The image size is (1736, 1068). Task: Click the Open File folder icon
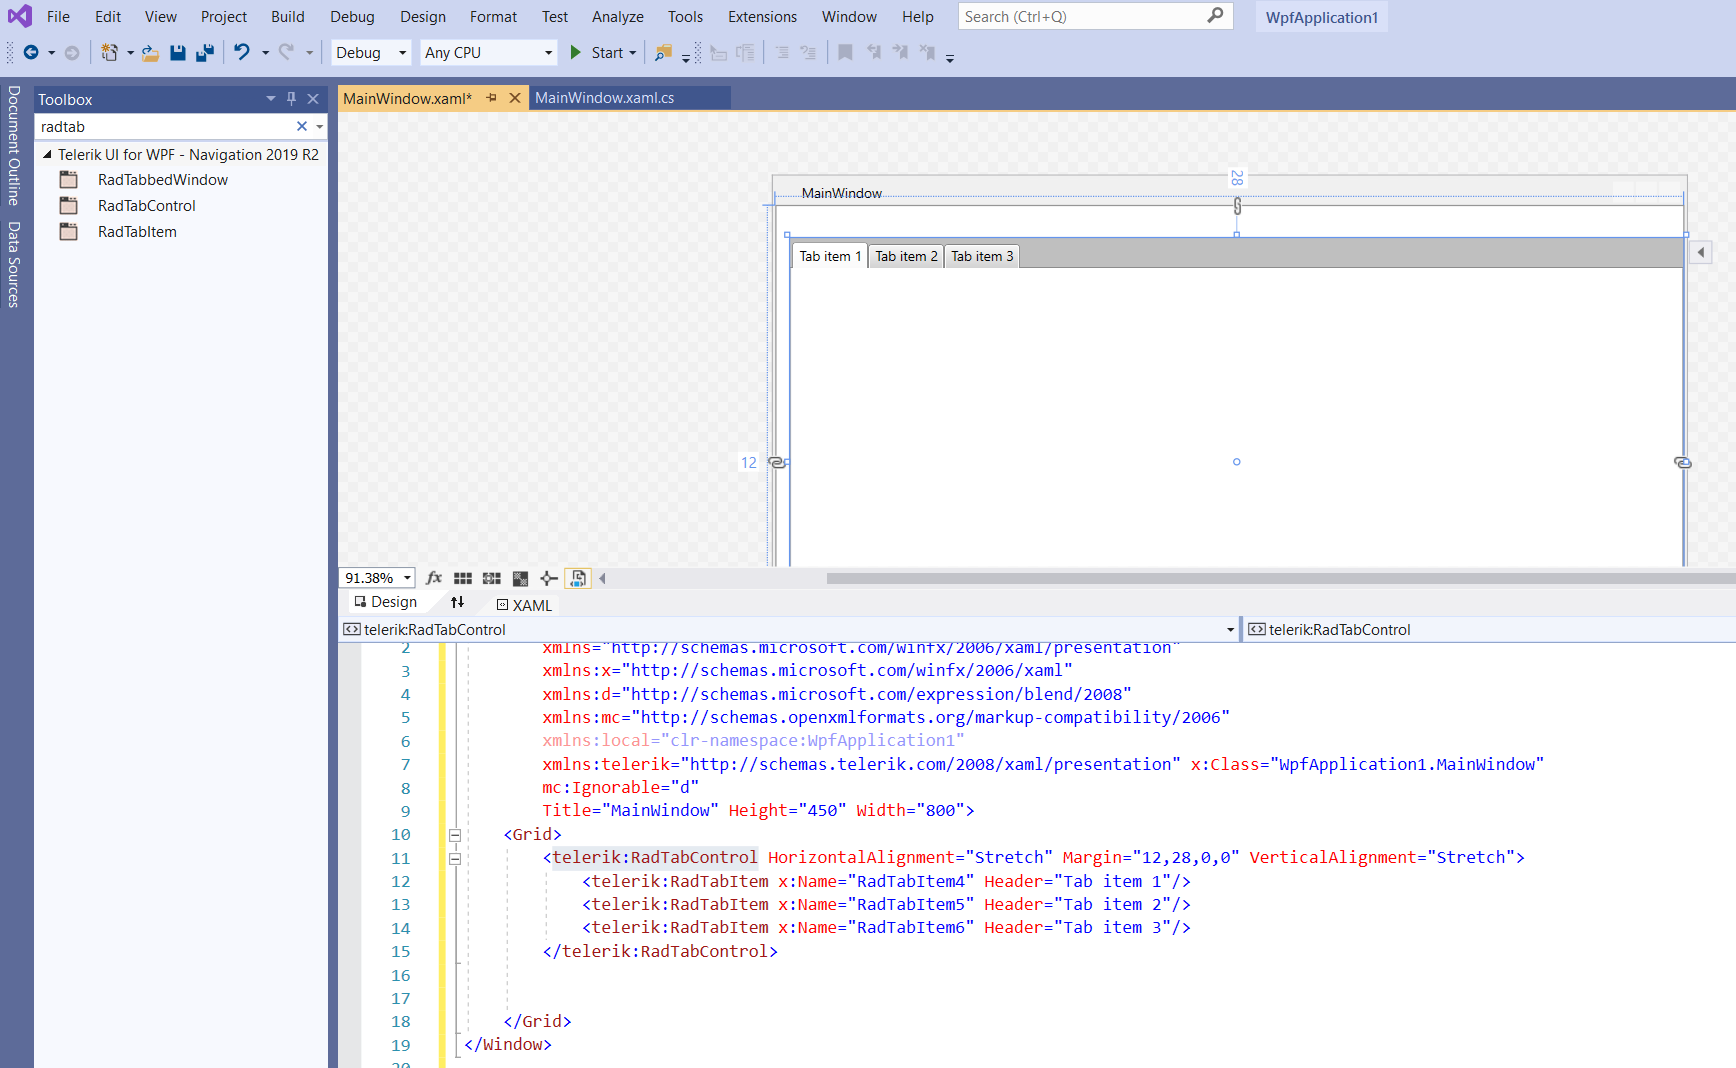pyautogui.click(x=150, y=53)
